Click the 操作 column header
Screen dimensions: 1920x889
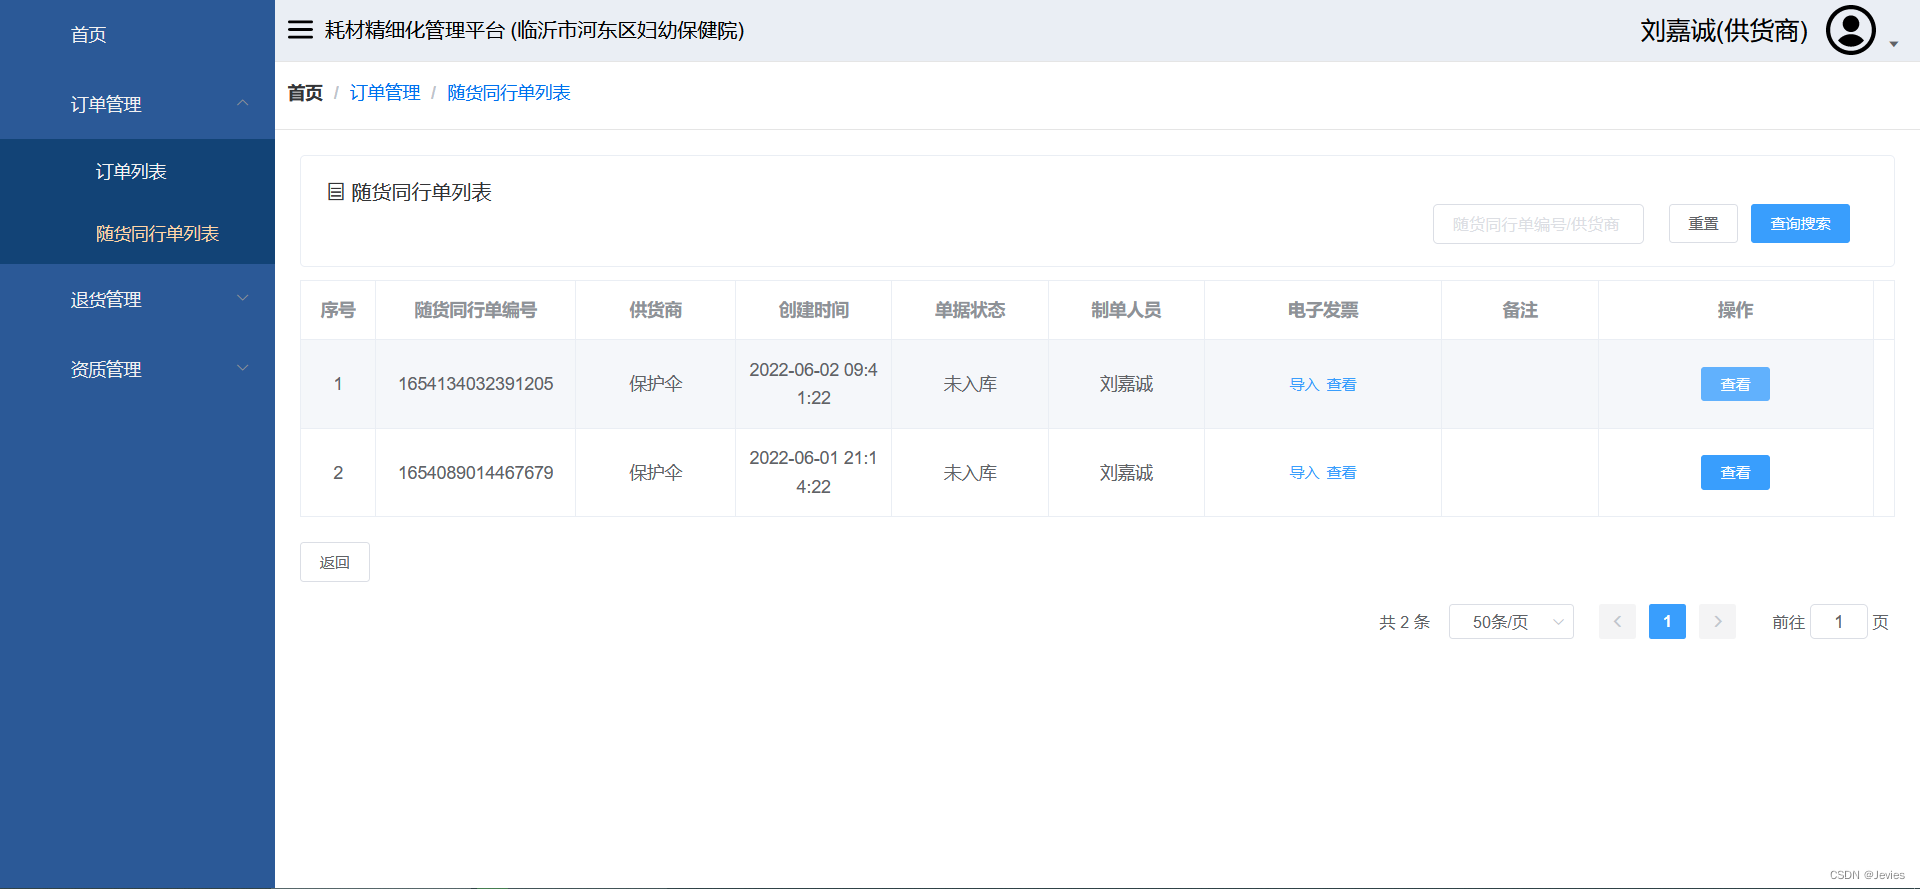pos(1735,310)
